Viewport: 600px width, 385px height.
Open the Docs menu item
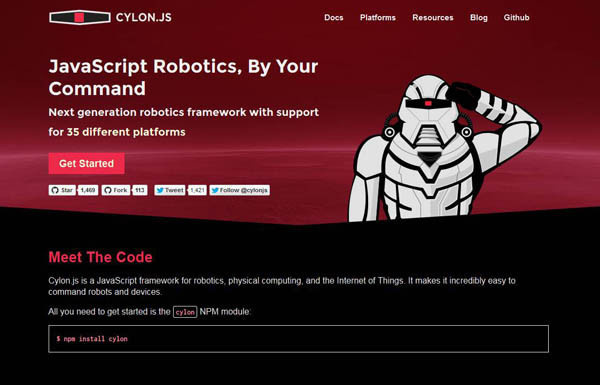click(x=334, y=18)
